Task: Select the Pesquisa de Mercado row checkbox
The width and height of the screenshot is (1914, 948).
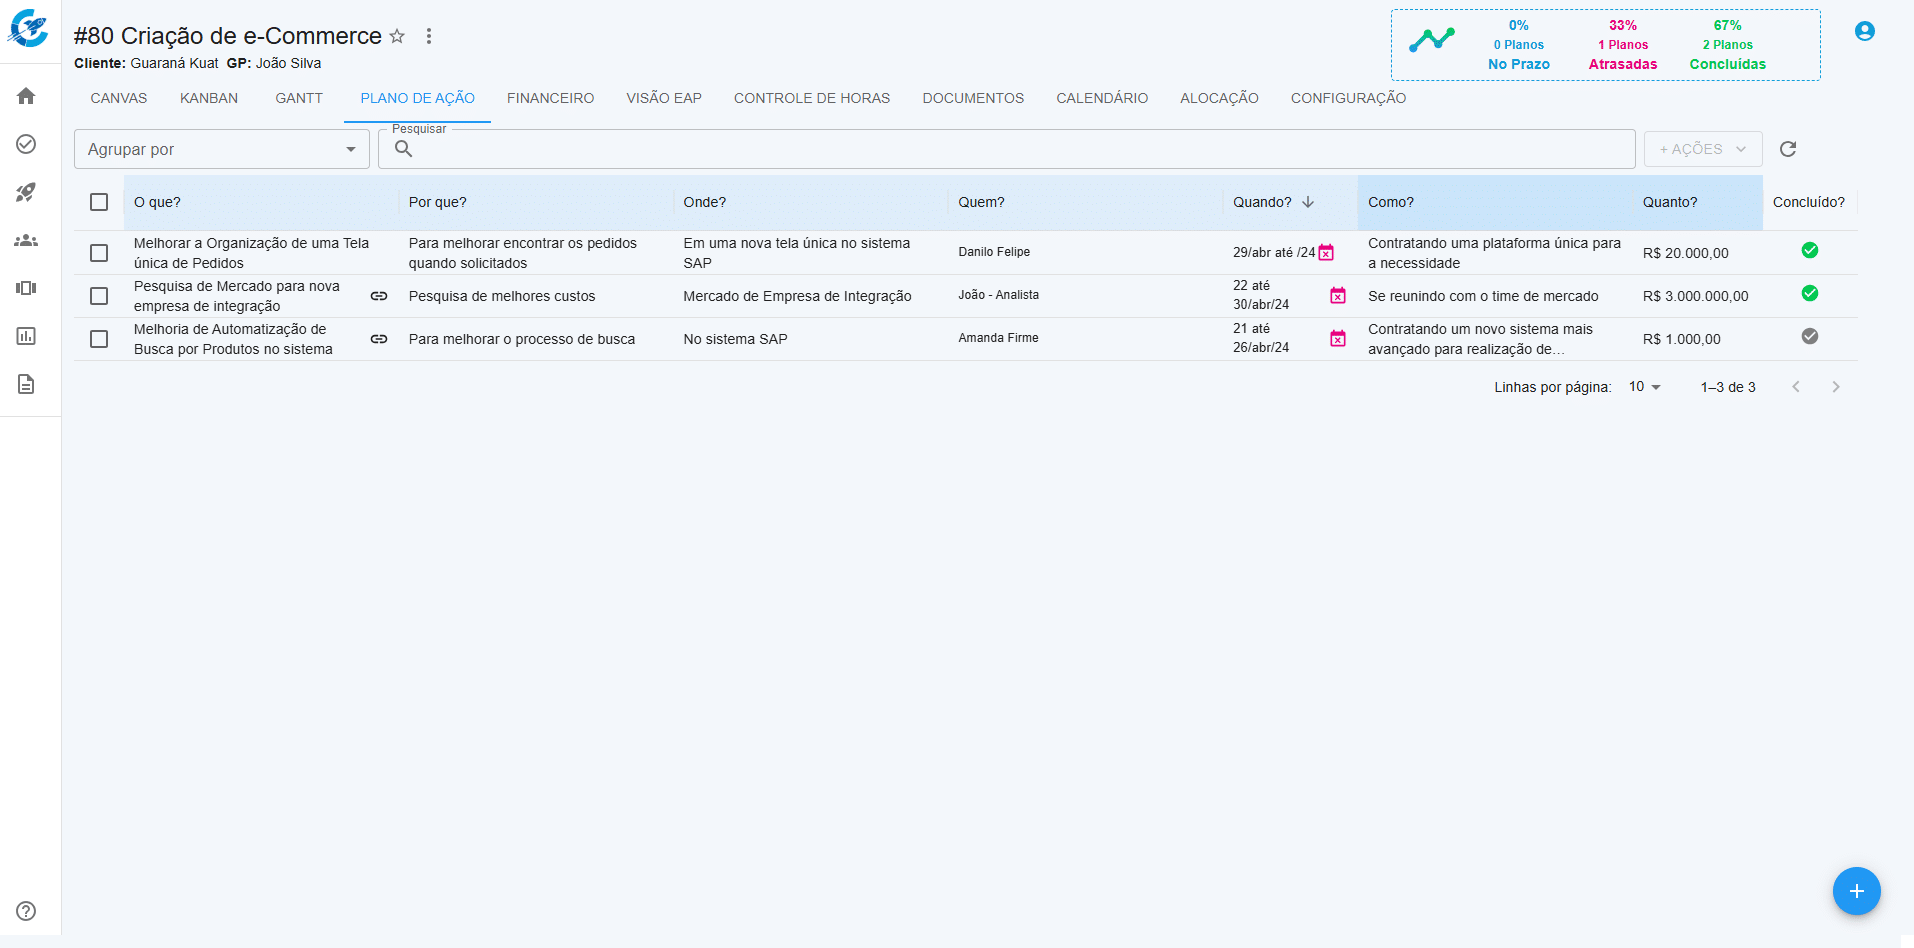Action: point(99,296)
